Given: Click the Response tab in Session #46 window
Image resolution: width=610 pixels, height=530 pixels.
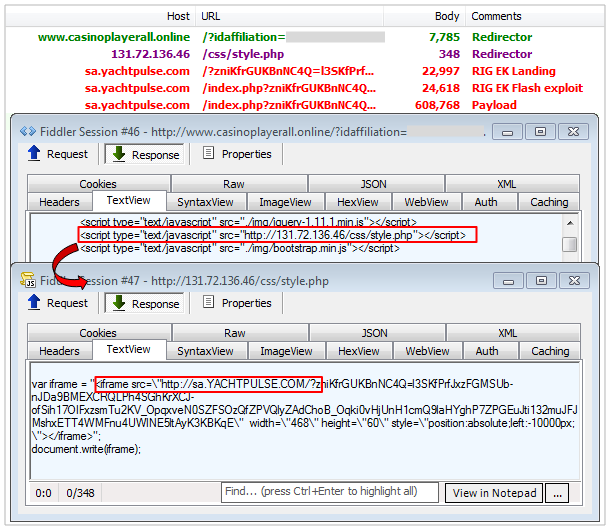Looking at the screenshot, I should point(145,154).
